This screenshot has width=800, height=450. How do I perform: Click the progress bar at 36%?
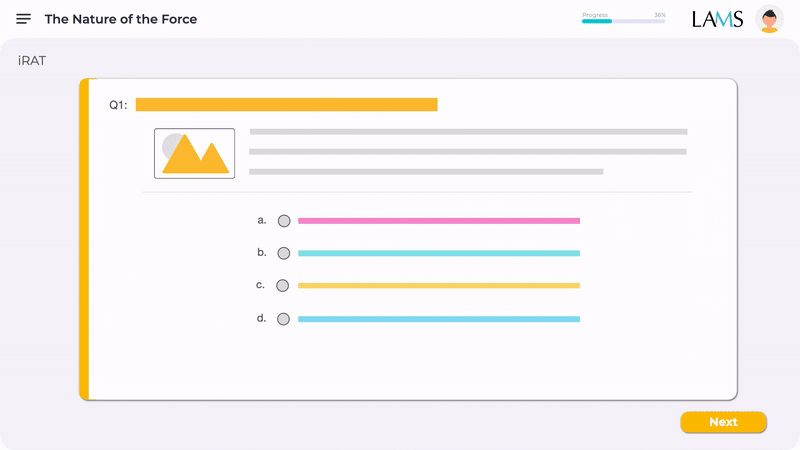point(623,21)
